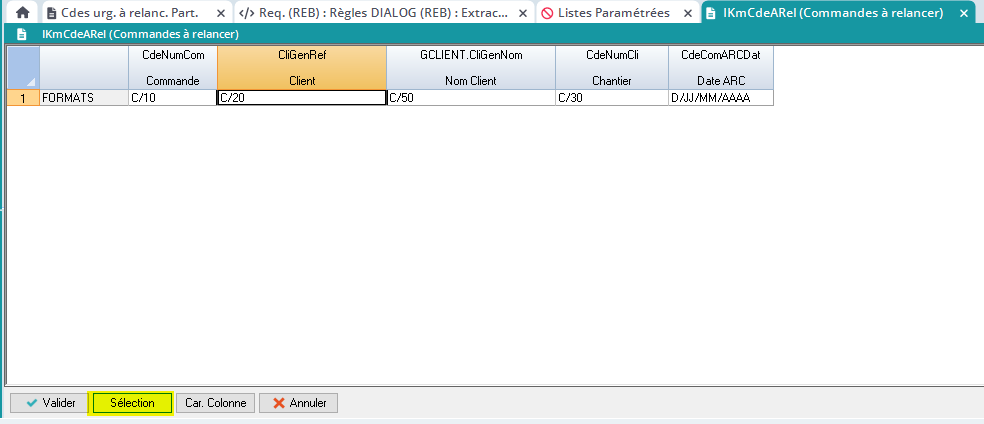Close the 'Cdes urg. à relanc. Part.' tab
984x424 pixels.
coord(221,14)
